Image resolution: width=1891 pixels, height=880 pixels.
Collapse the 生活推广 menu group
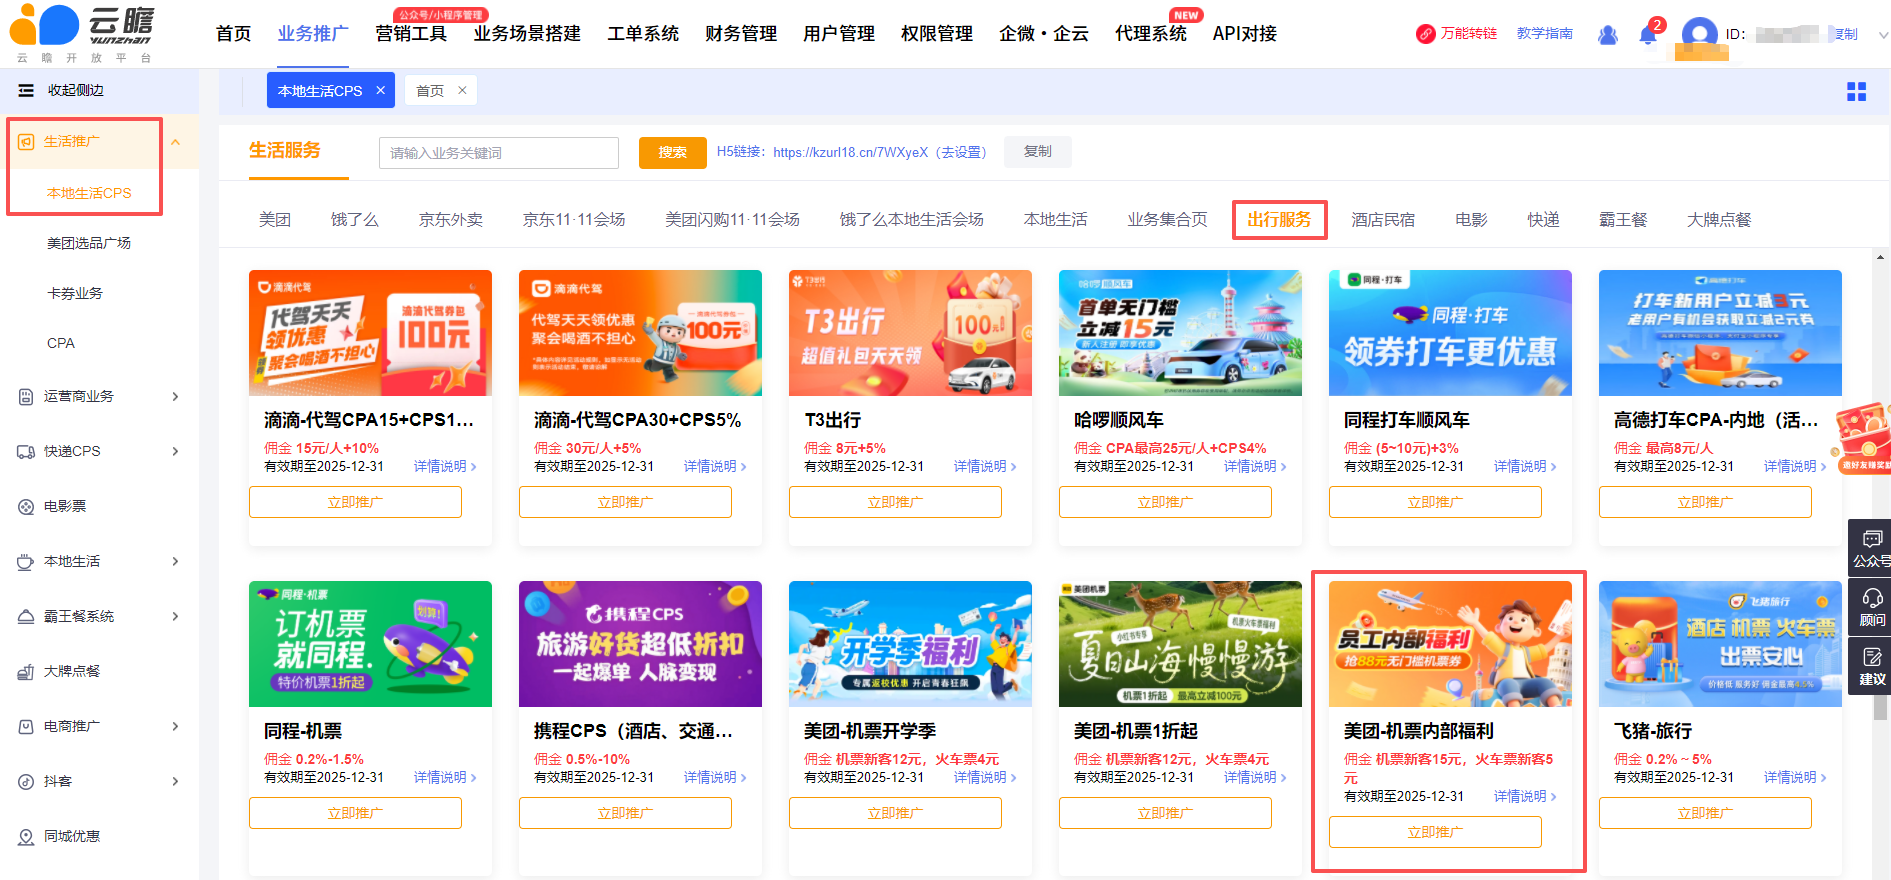(x=175, y=142)
